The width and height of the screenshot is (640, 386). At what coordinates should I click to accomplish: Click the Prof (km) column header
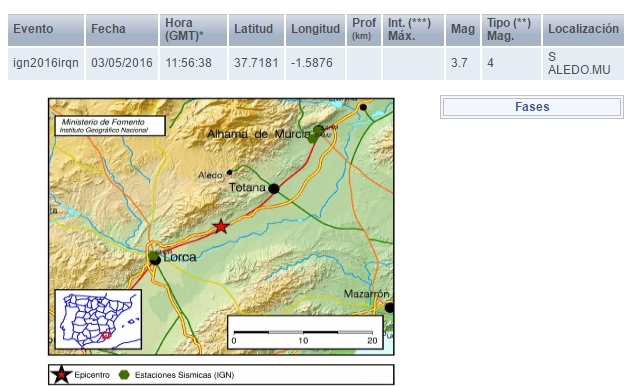click(364, 29)
